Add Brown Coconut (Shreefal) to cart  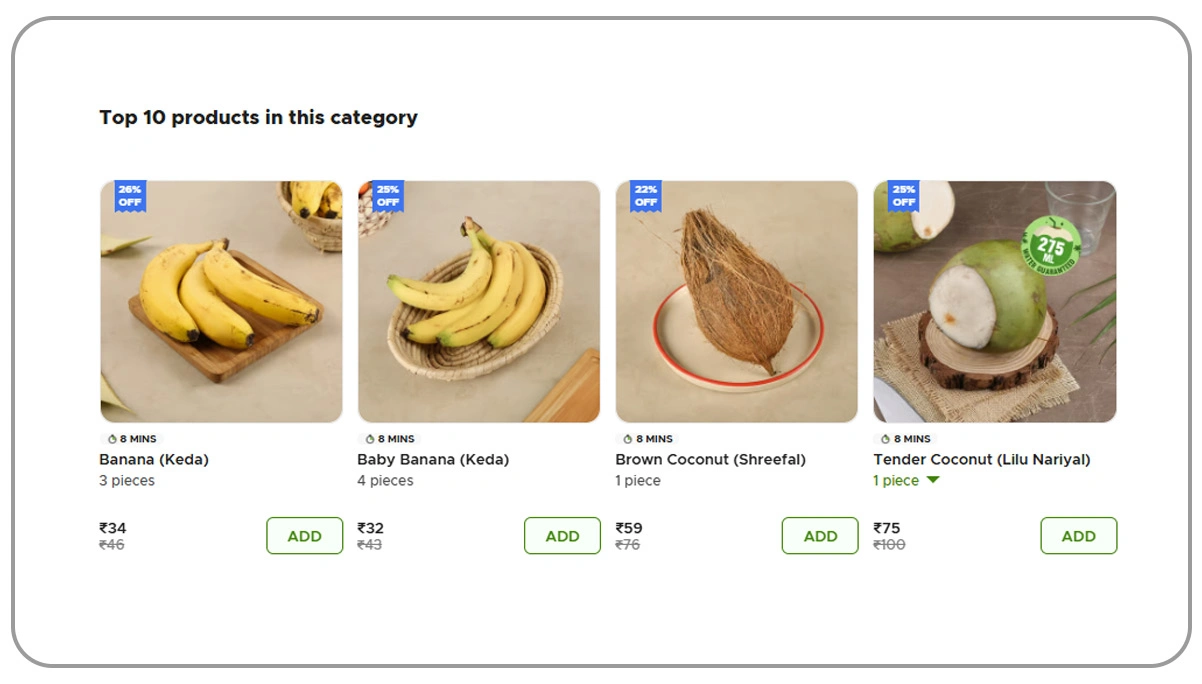pyautogui.click(x=820, y=535)
